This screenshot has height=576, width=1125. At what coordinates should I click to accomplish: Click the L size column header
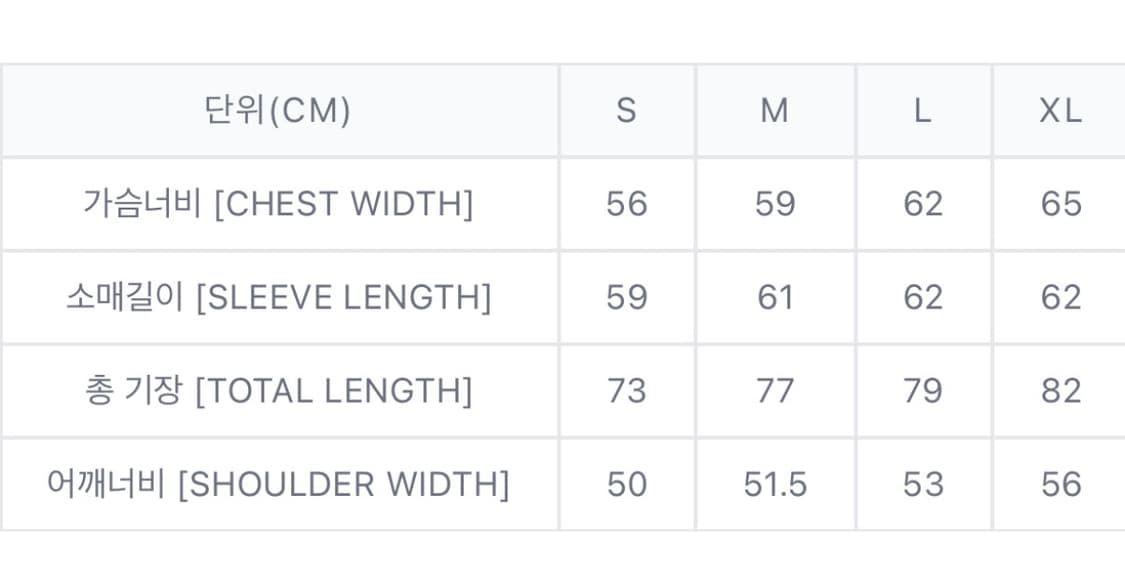coord(922,110)
